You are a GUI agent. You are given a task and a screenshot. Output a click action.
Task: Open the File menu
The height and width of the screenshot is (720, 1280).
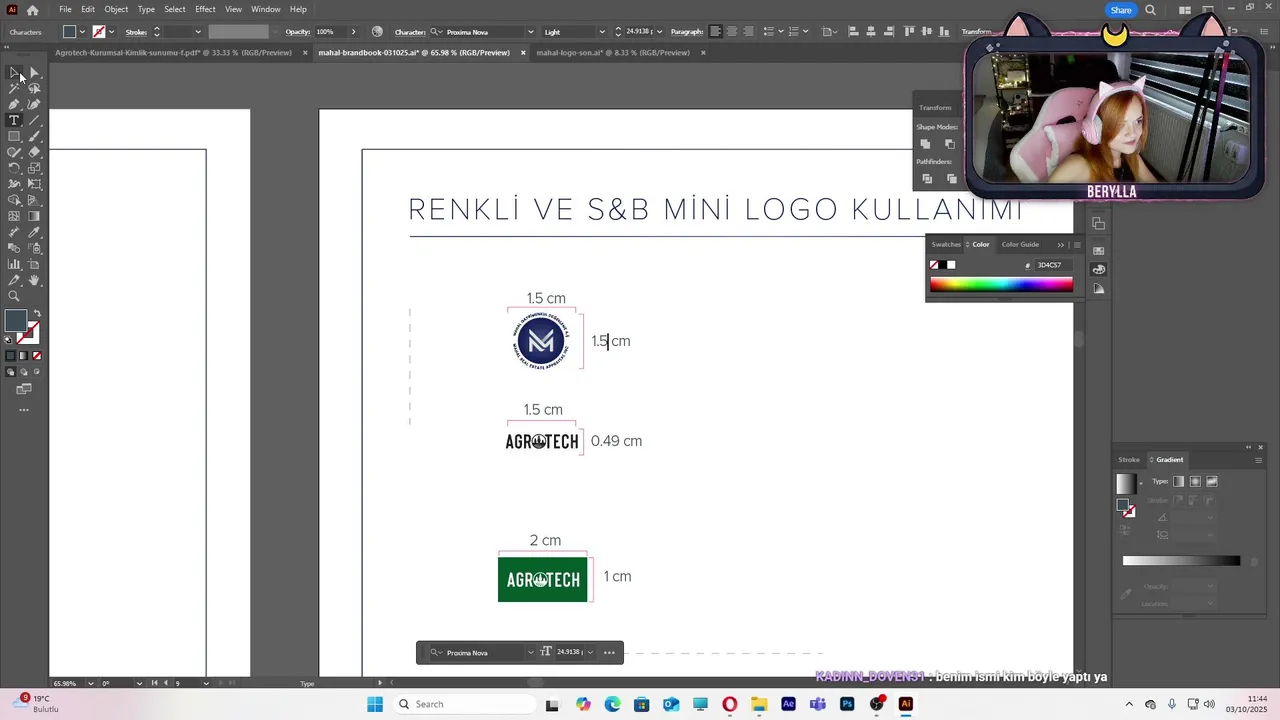click(x=65, y=9)
